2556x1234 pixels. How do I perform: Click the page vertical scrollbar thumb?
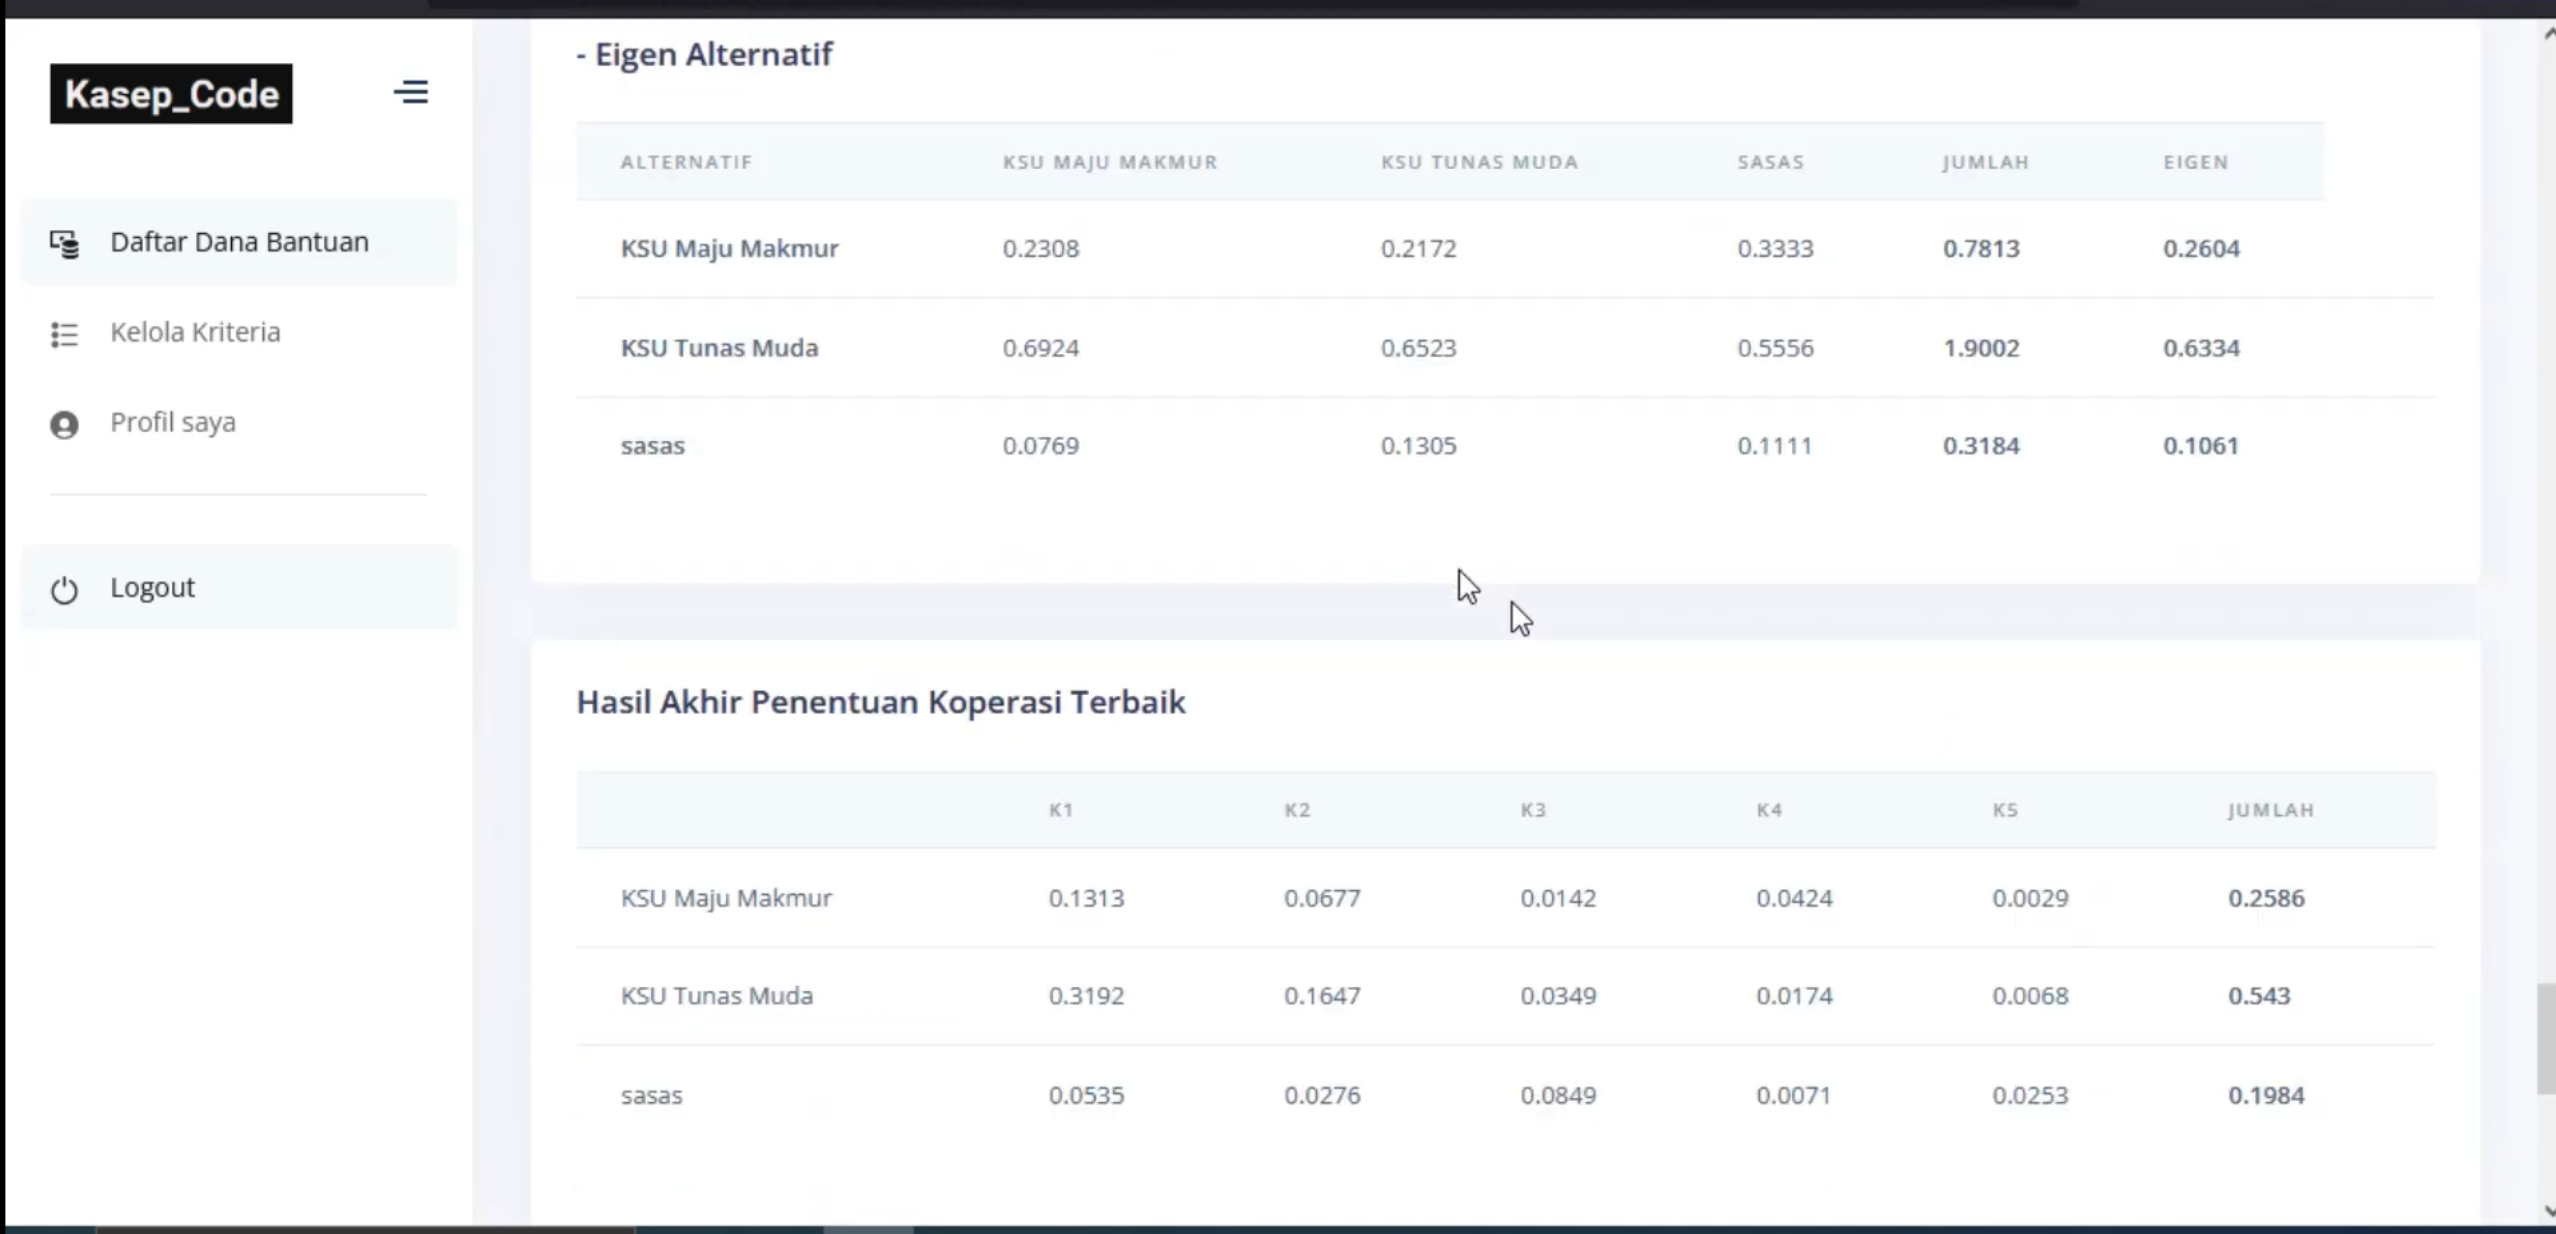tap(2546, 1039)
